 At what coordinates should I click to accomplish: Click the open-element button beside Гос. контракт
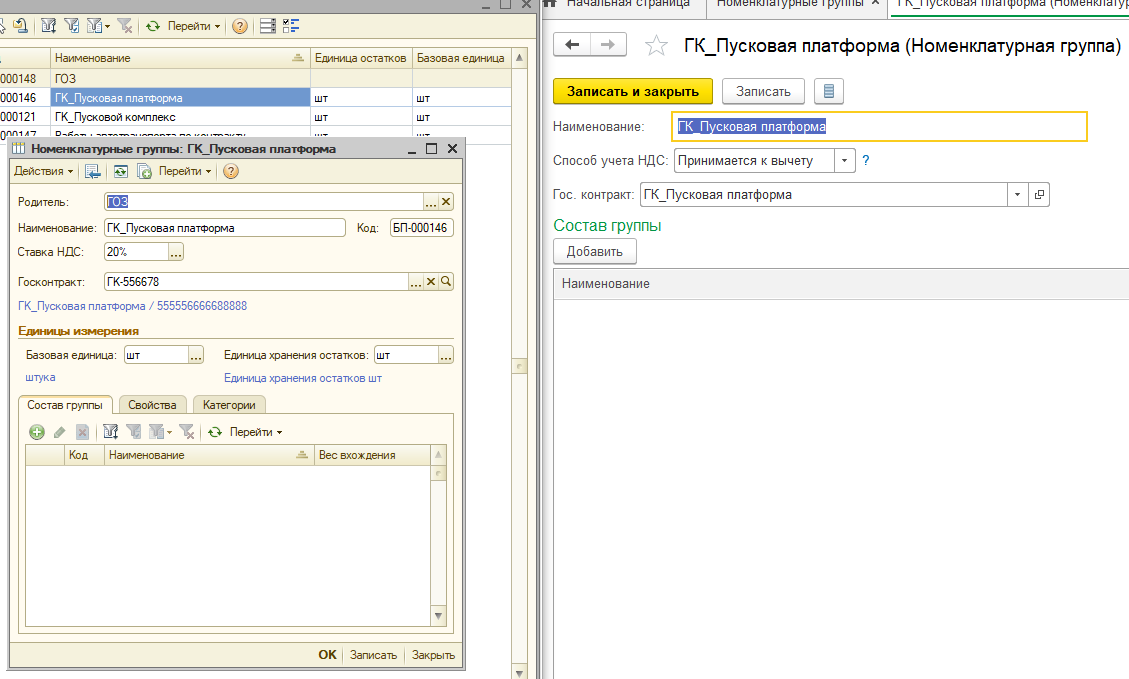(1039, 194)
